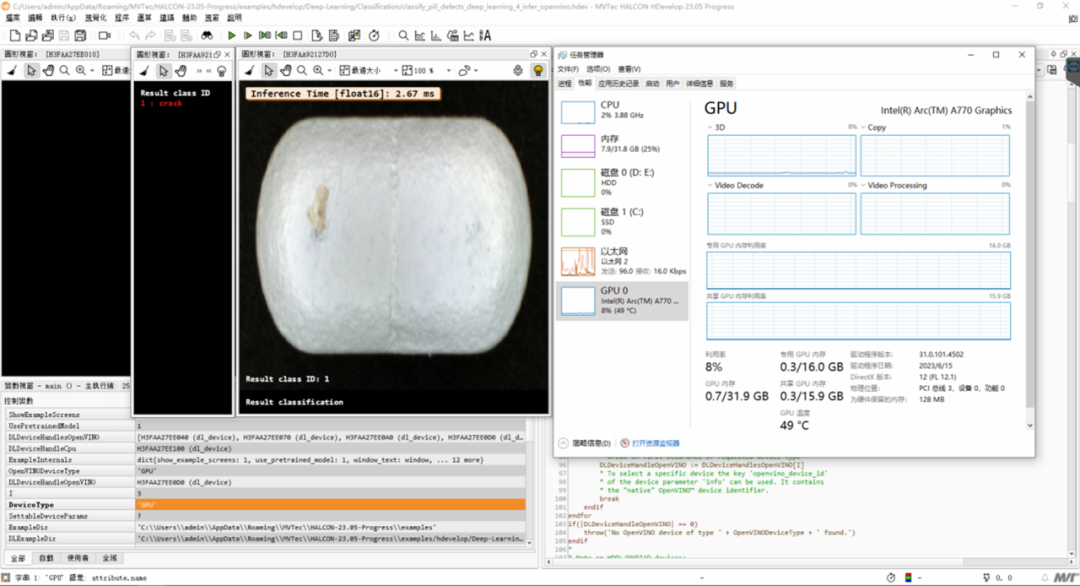Select the hand pan tool in window H3FAA27EE010
This screenshot has width=1080, height=586.
(x=48, y=70)
